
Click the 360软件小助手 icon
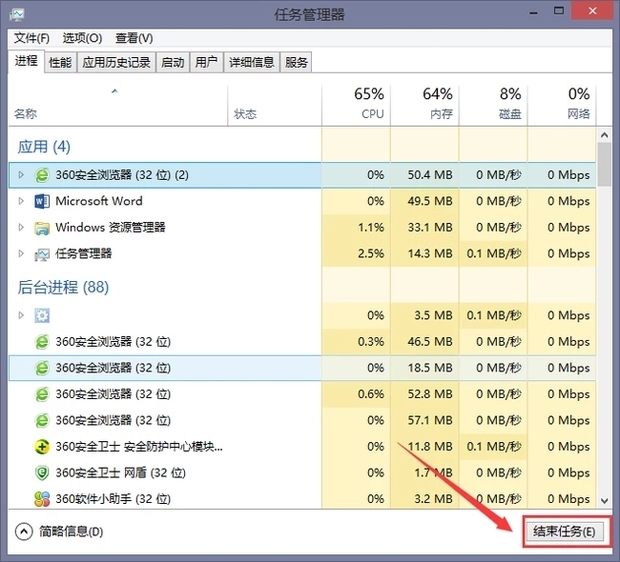tap(42, 499)
